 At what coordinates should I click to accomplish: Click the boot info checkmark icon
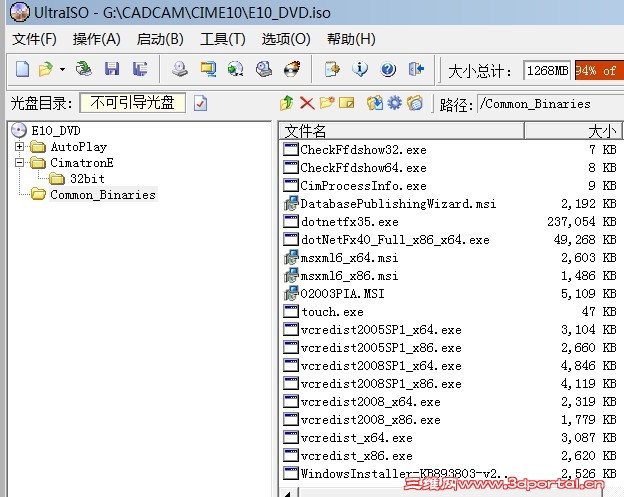[x=200, y=103]
